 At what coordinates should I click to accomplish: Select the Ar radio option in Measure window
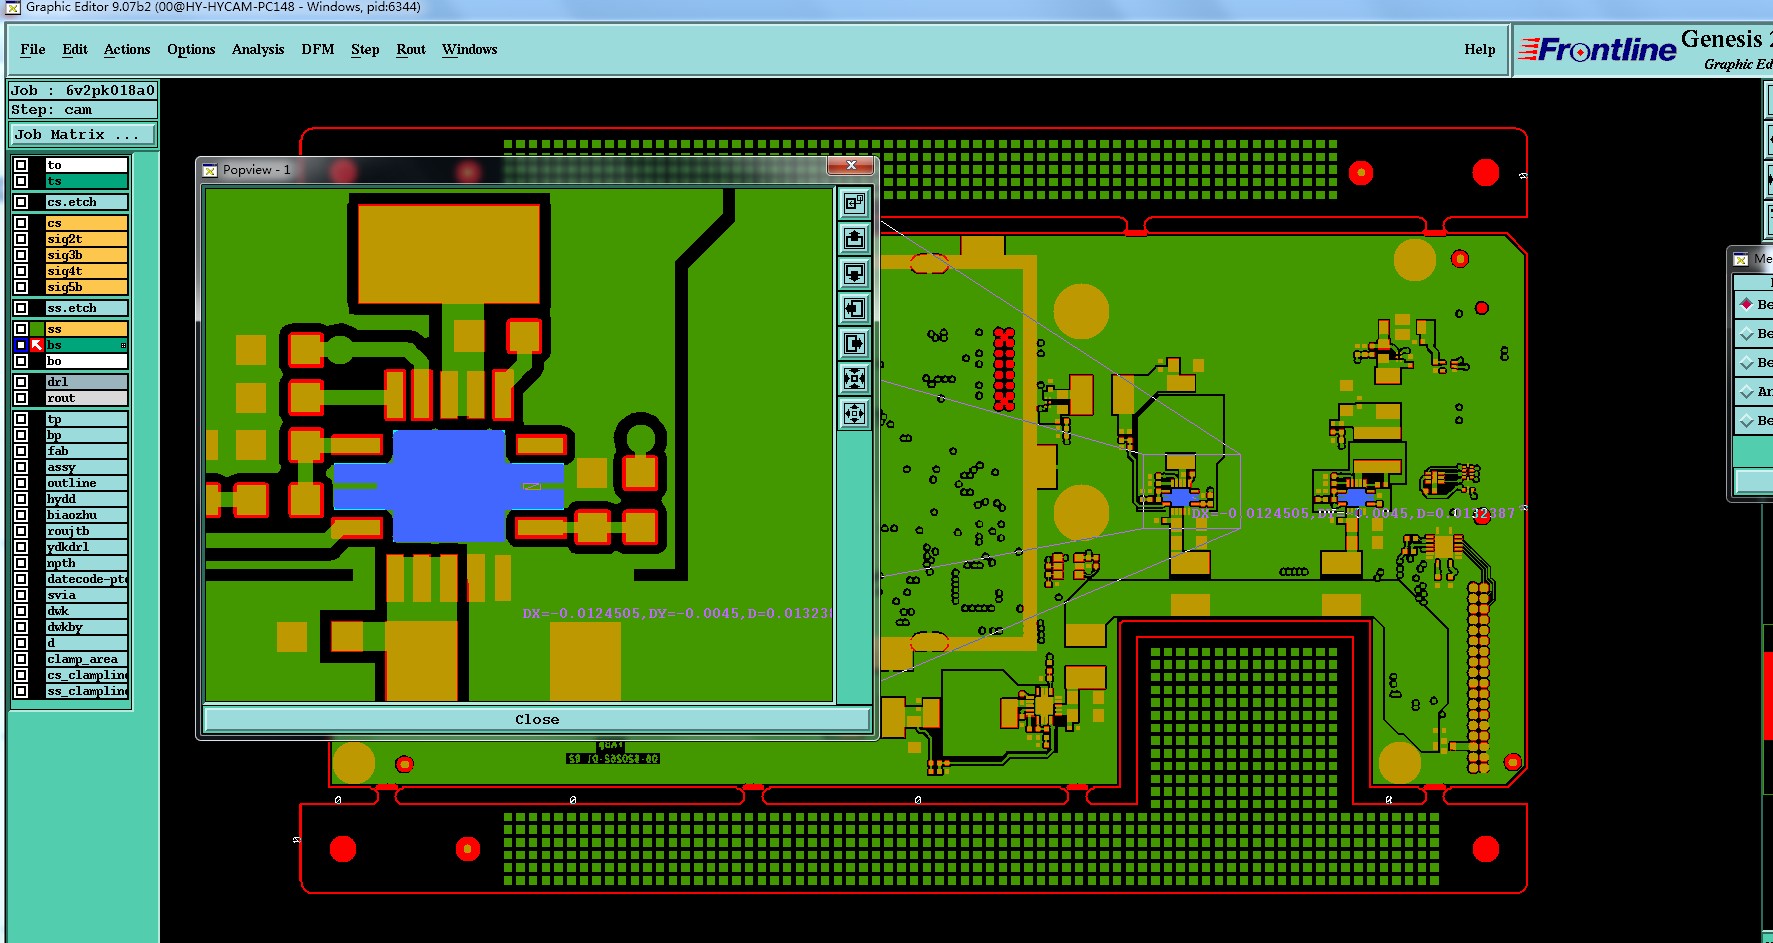pyautogui.click(x=1747, y=391)
